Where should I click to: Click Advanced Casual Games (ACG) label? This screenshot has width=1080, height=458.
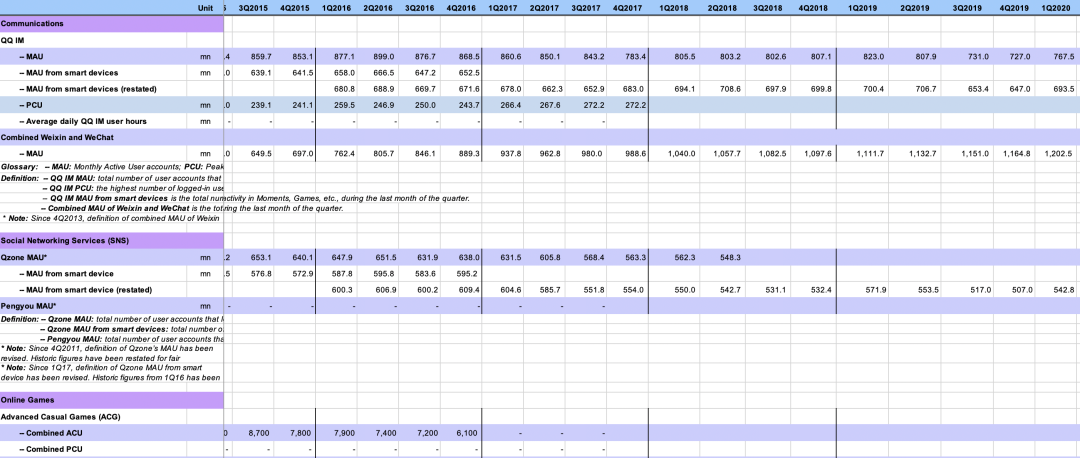pos(61,417)
